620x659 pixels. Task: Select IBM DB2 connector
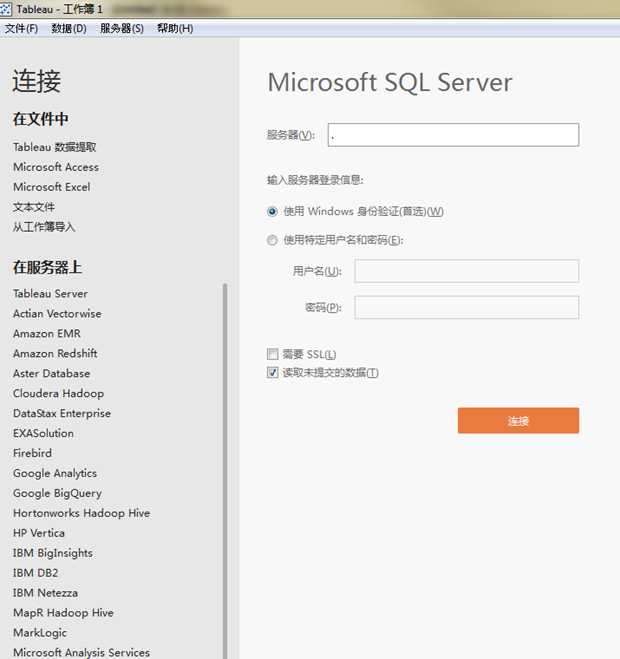click(35, 573)
